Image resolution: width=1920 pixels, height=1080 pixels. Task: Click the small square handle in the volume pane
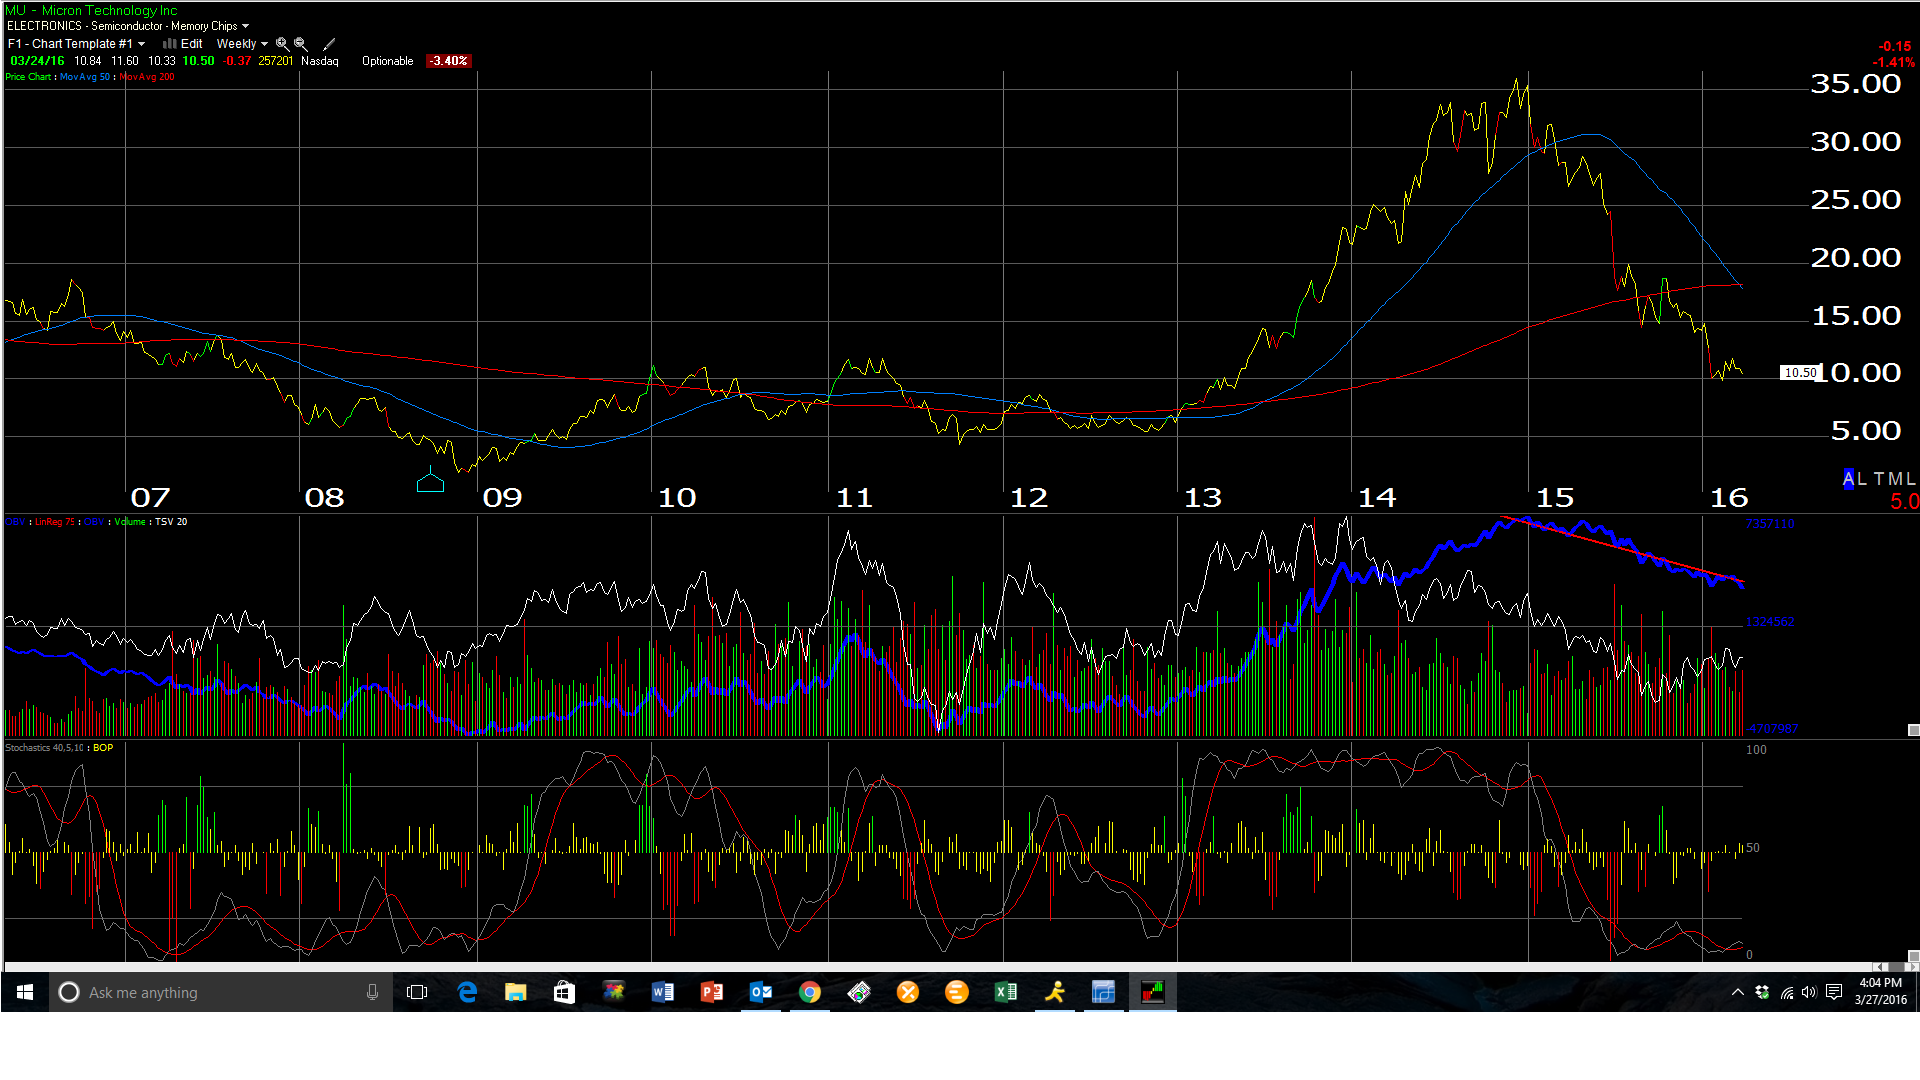(x=1913, y=730)
